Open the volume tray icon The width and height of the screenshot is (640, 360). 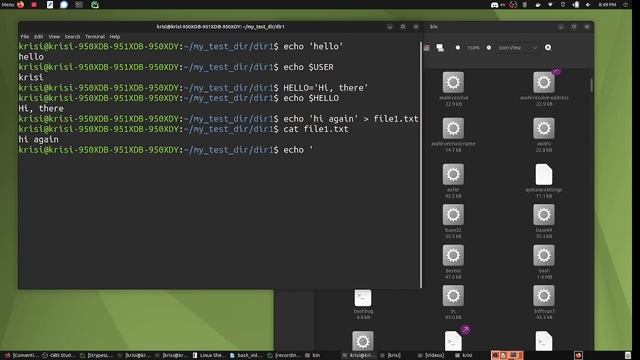click(x=588, y=4)
